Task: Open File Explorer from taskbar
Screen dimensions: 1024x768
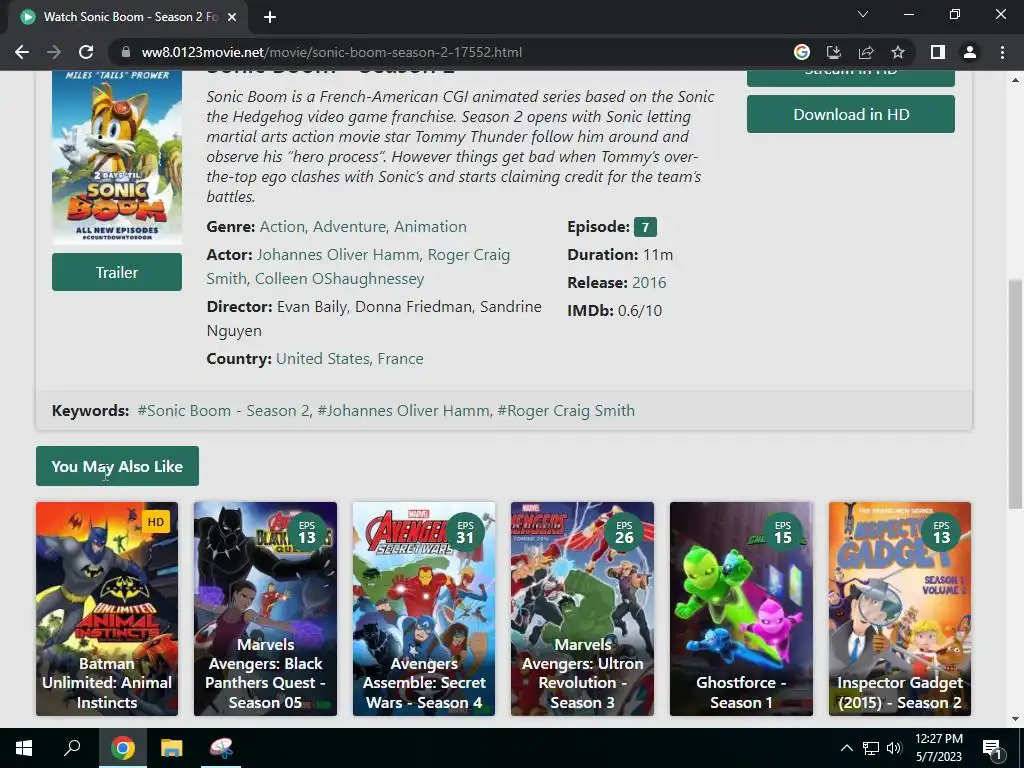Action: coord(172,748)
